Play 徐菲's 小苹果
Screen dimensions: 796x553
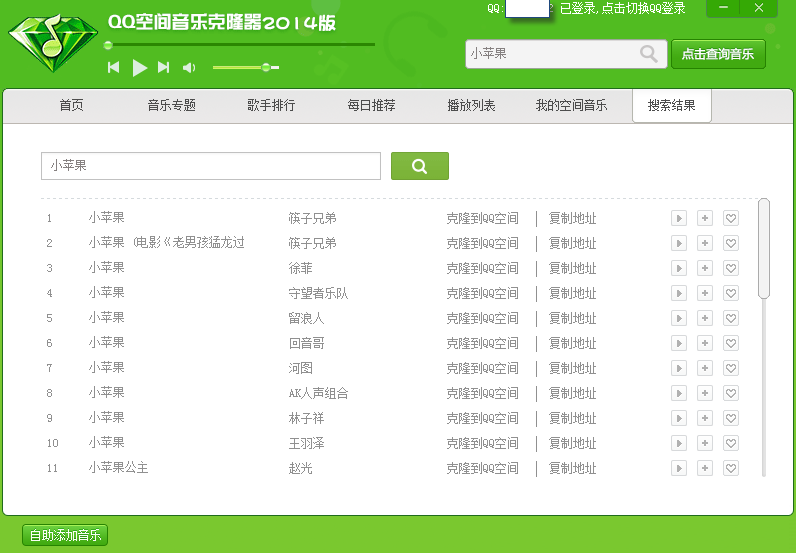click(x=679, y=268)
